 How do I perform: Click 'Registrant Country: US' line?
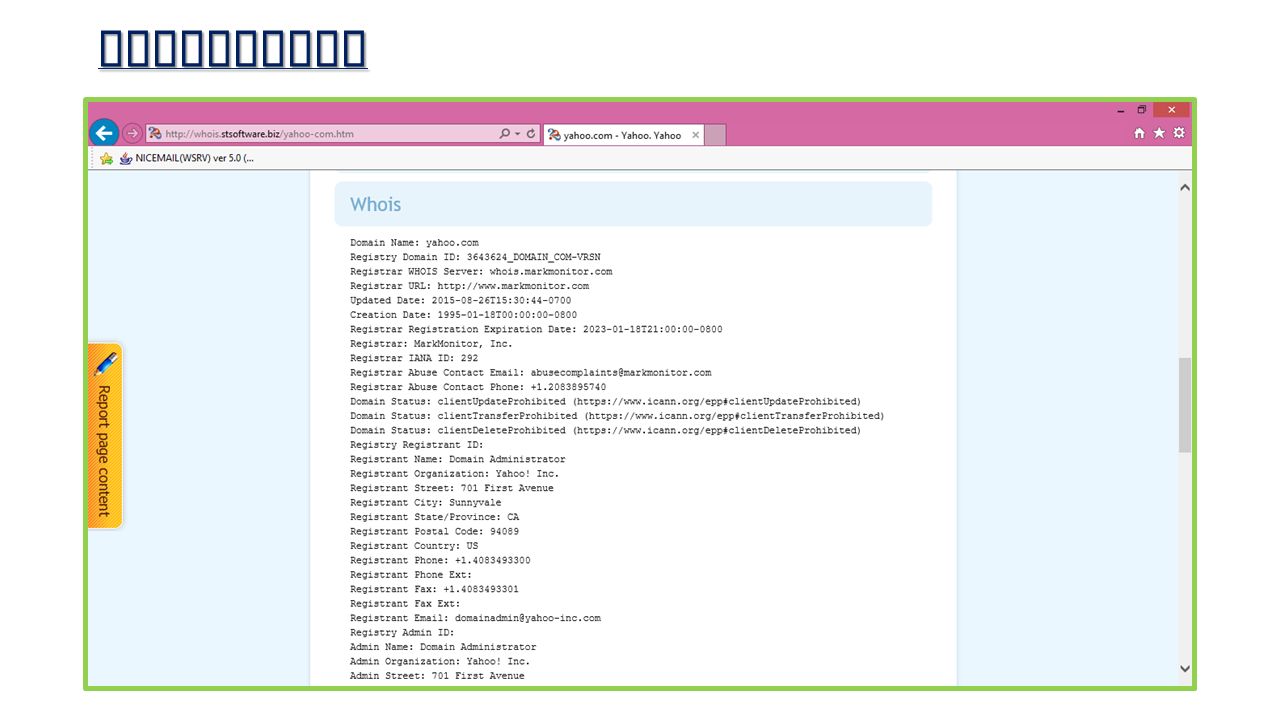(414, 546)
